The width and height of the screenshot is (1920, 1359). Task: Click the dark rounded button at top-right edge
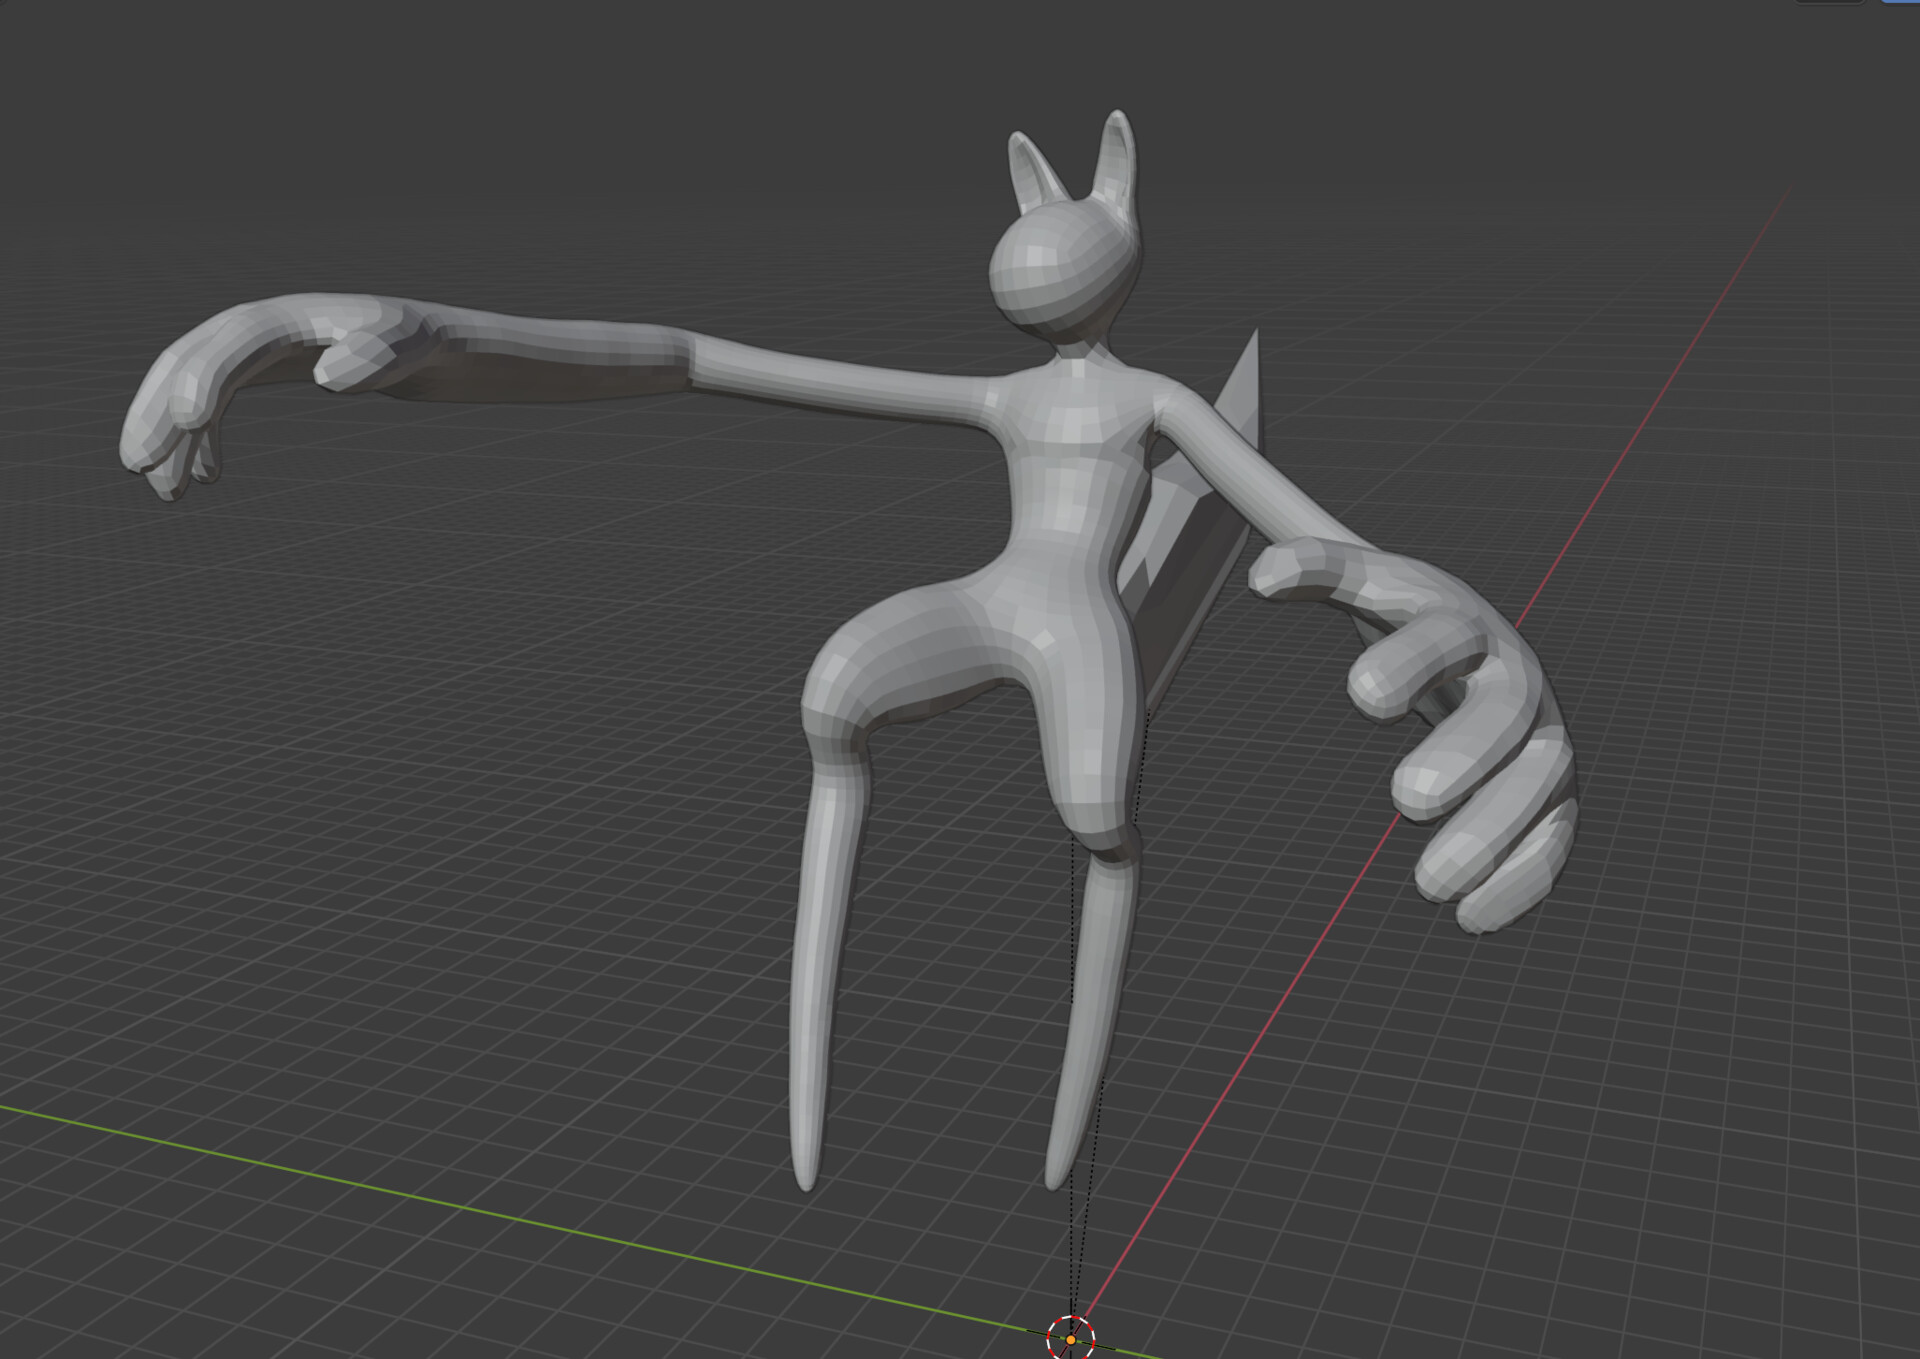1828,2
